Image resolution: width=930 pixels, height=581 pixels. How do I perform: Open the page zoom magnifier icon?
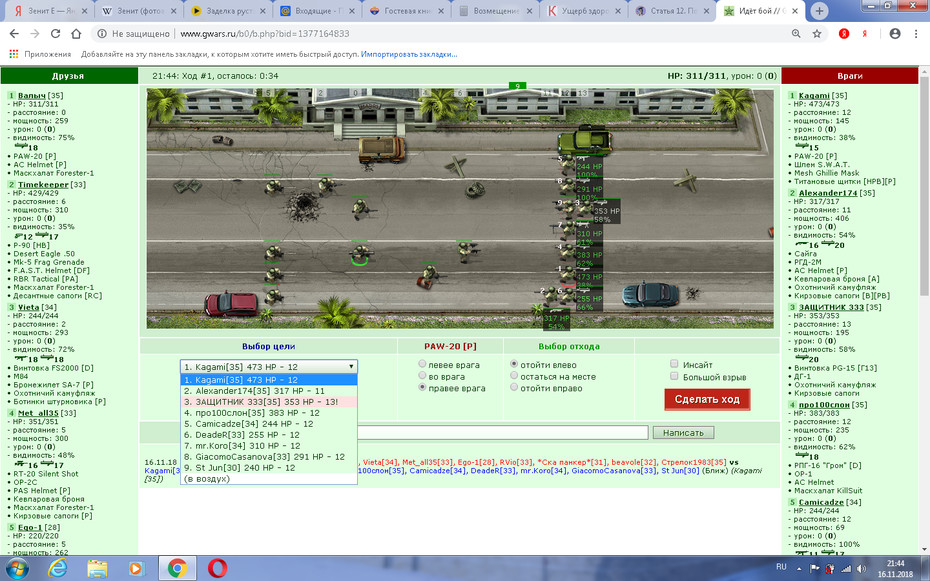(796, 34)
